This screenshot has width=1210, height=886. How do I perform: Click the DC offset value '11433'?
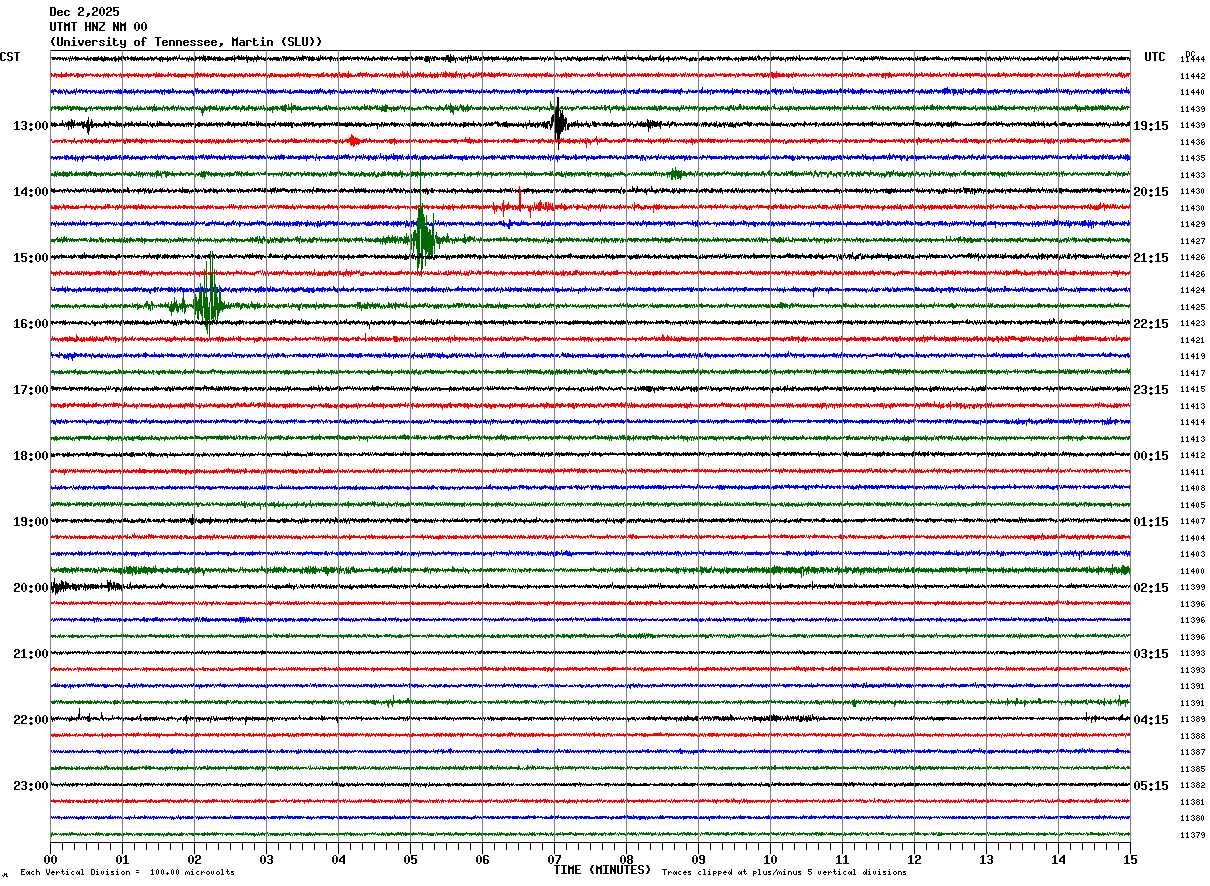coord(1192,175)
